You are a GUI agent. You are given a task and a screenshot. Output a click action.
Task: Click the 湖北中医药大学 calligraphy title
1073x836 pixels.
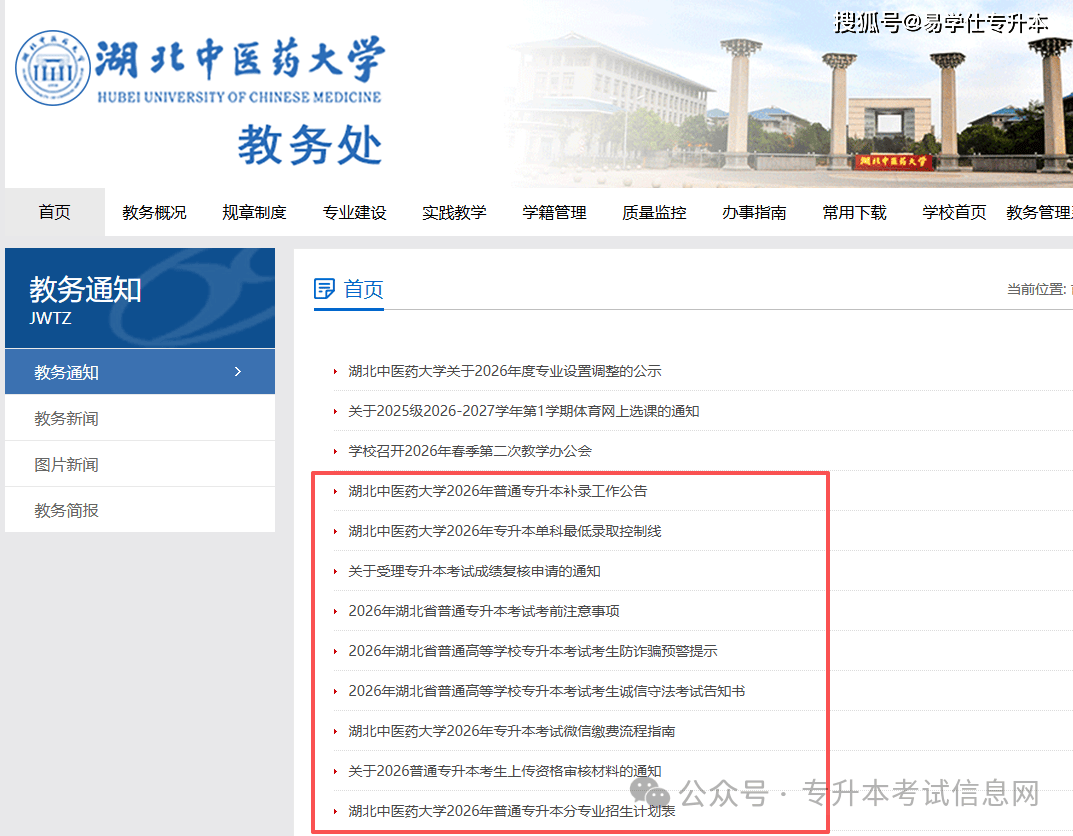240,59
